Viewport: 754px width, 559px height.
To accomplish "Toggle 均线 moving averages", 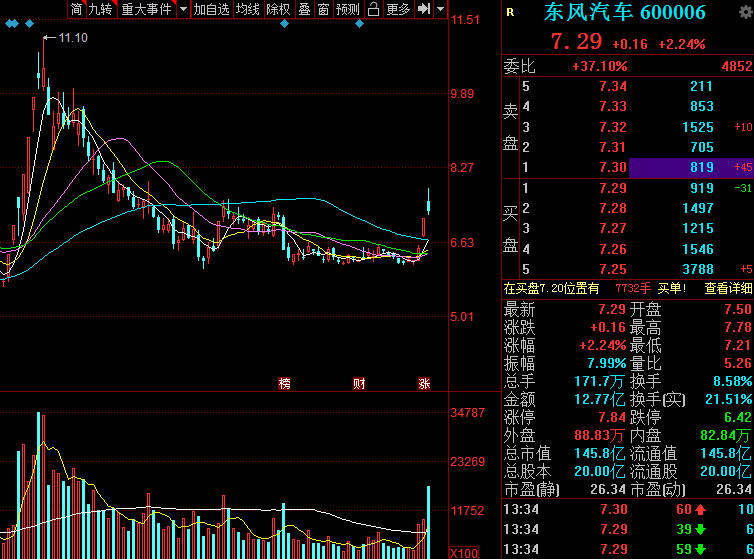I will click(248, 9).
